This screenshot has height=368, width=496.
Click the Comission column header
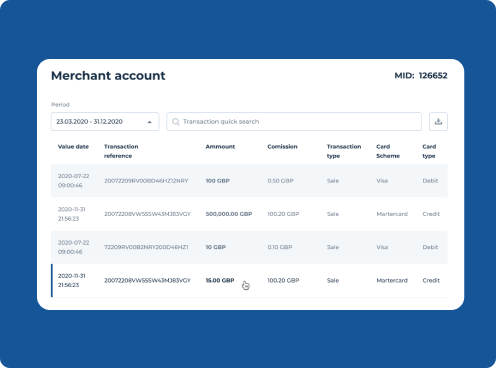coord(282,146)
